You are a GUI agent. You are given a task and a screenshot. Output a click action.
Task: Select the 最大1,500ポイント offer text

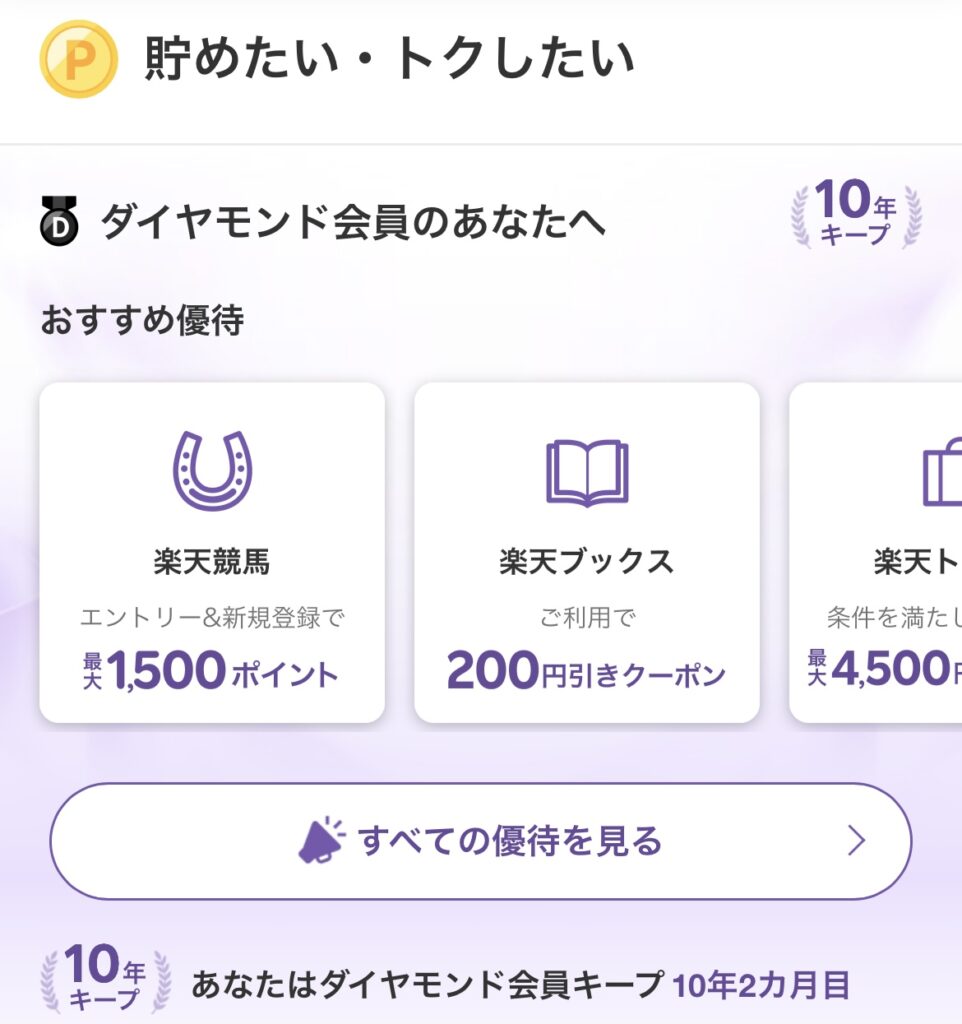[211, 670]
